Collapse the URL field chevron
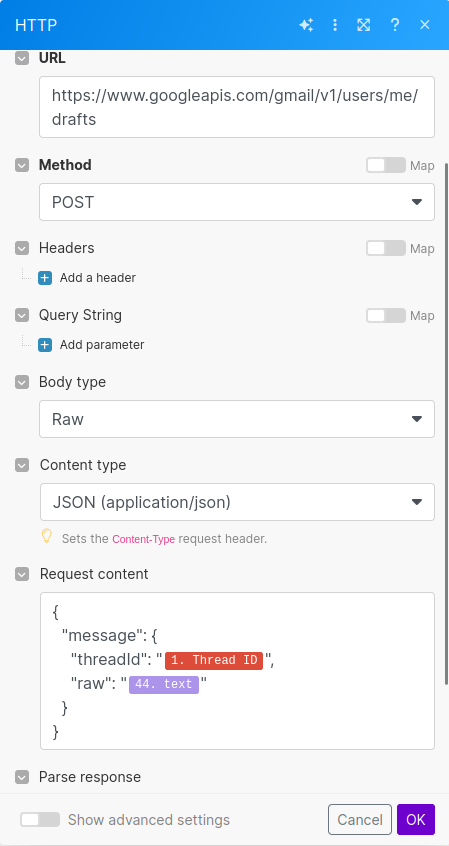449x846 pixels. point(22,58)
